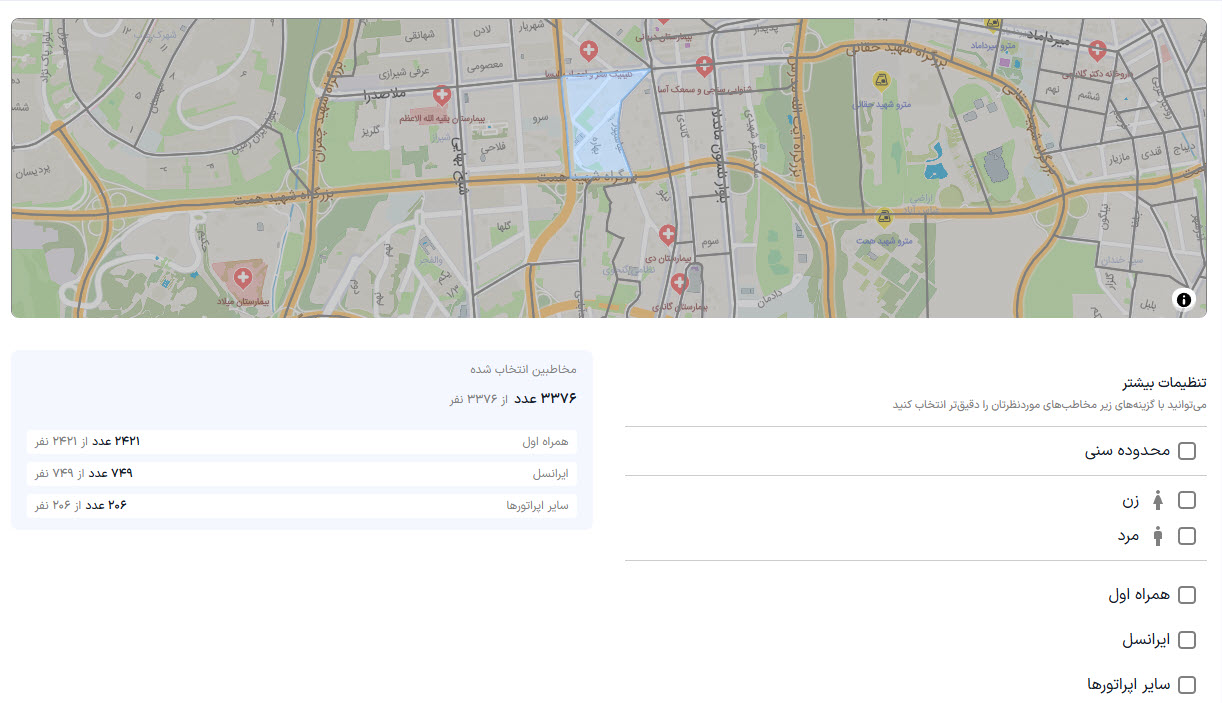Enable the محدوده سنی age range checkbox
The width and height of the screenshot is (1222, 703).
tap(1187, 451)
